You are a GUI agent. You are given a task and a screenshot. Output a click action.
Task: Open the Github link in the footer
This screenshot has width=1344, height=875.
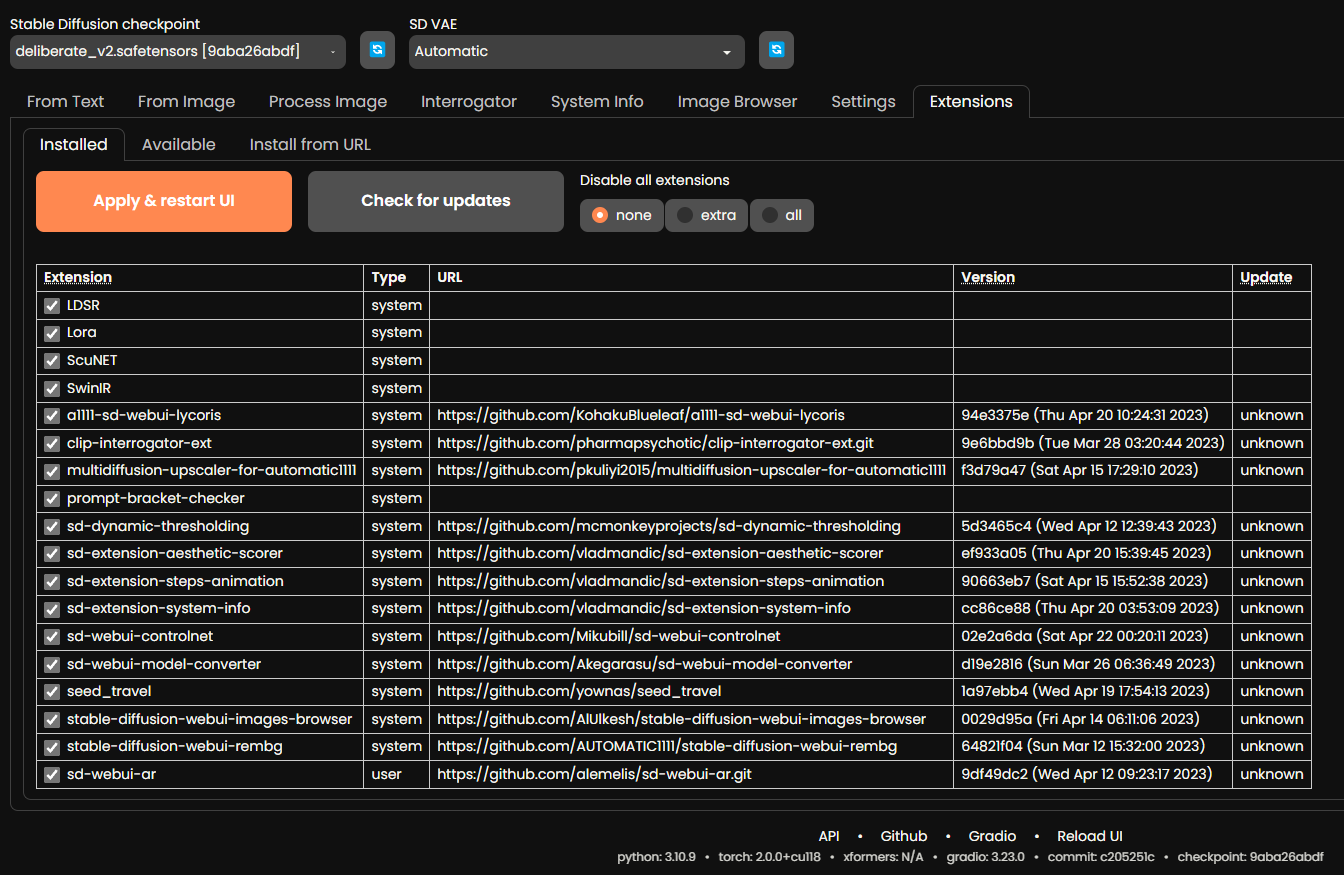pyautogui.click(x=903, y=836)
